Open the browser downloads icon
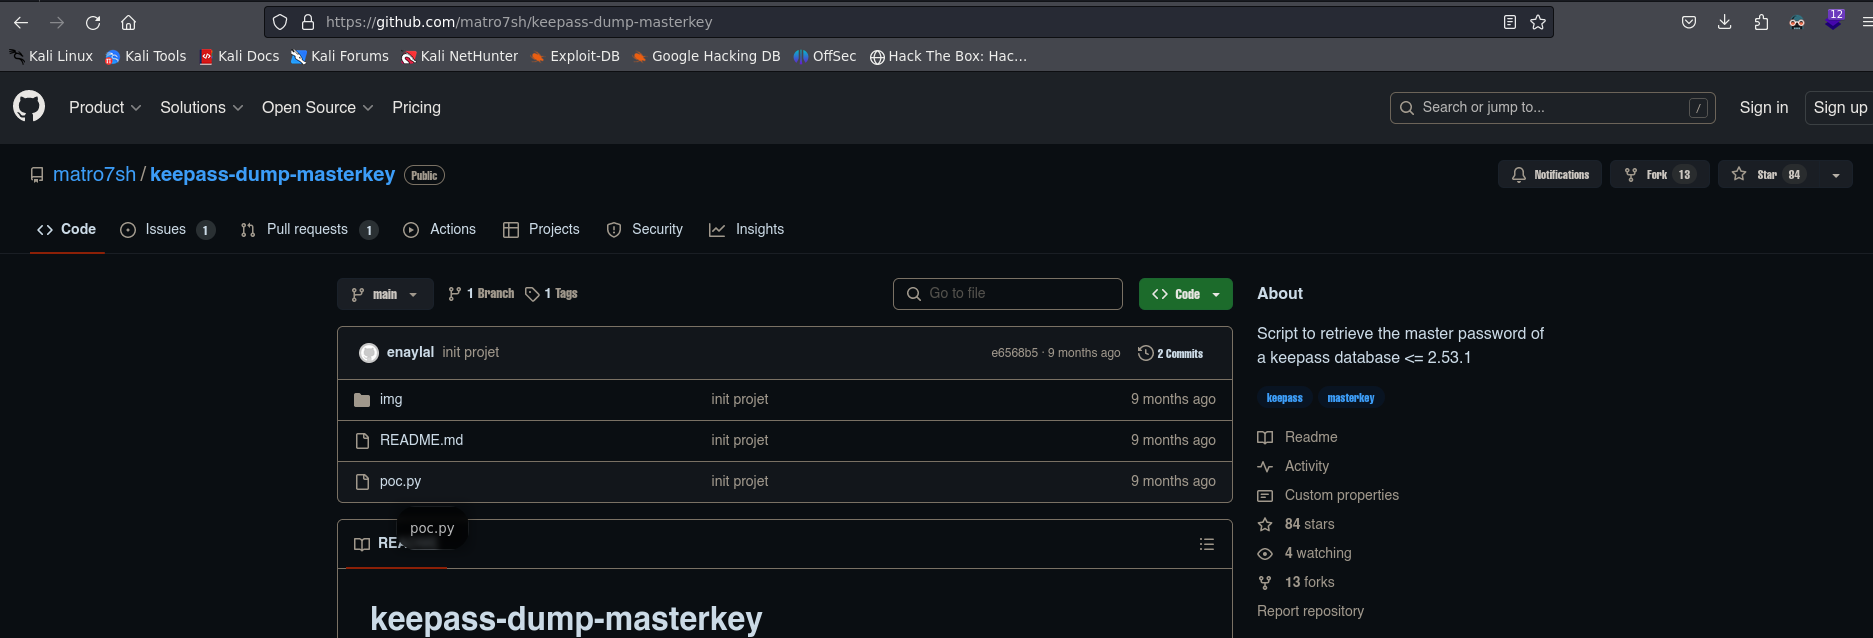 click(1725, 22)
